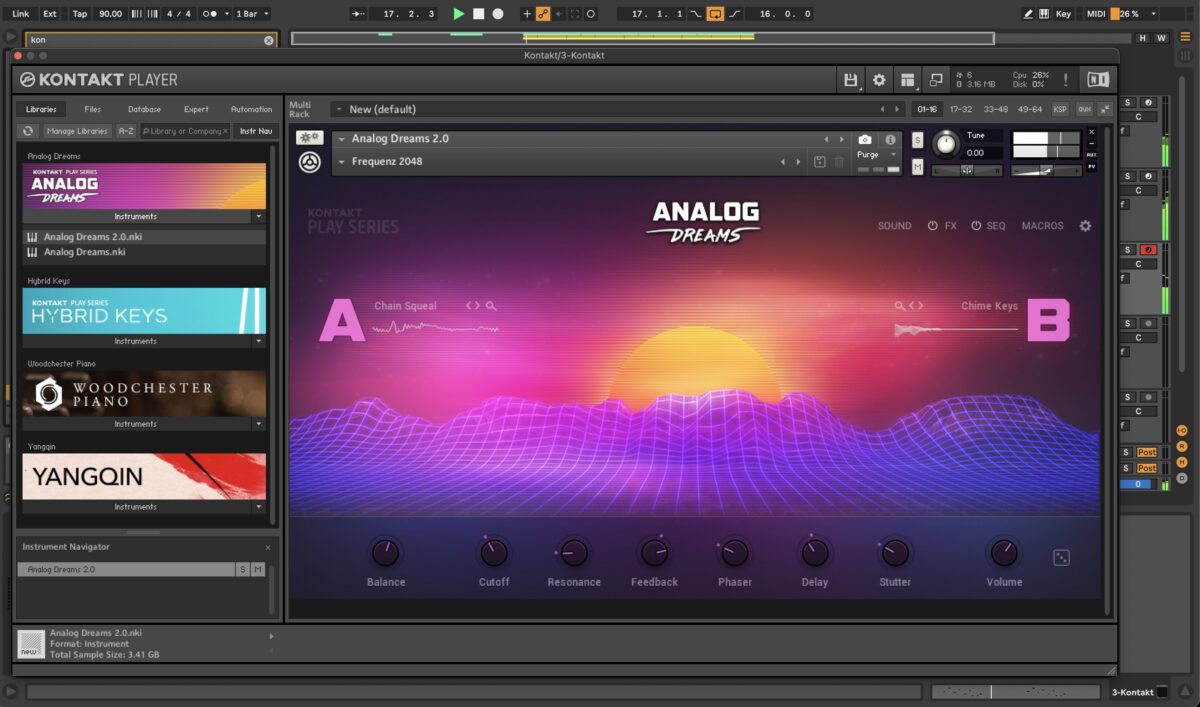The height and width of the screenshot is (707, 1200).
Task: Expand Hybrid Keys Instruments dropdown arrow
Action: (258, 341)
